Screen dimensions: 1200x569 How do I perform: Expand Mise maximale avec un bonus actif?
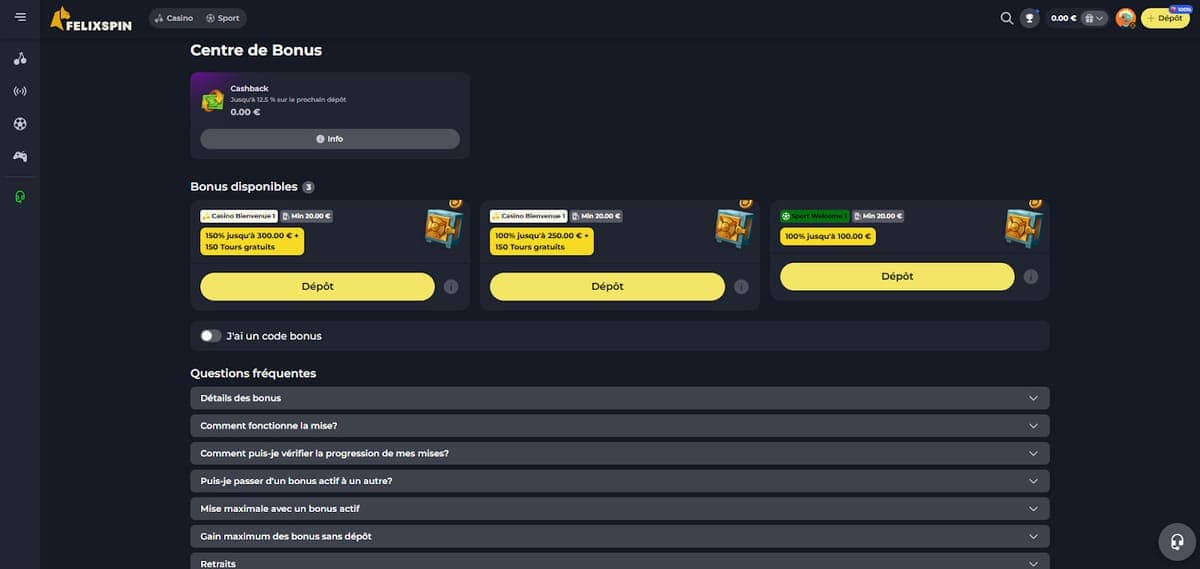point(620,508)
